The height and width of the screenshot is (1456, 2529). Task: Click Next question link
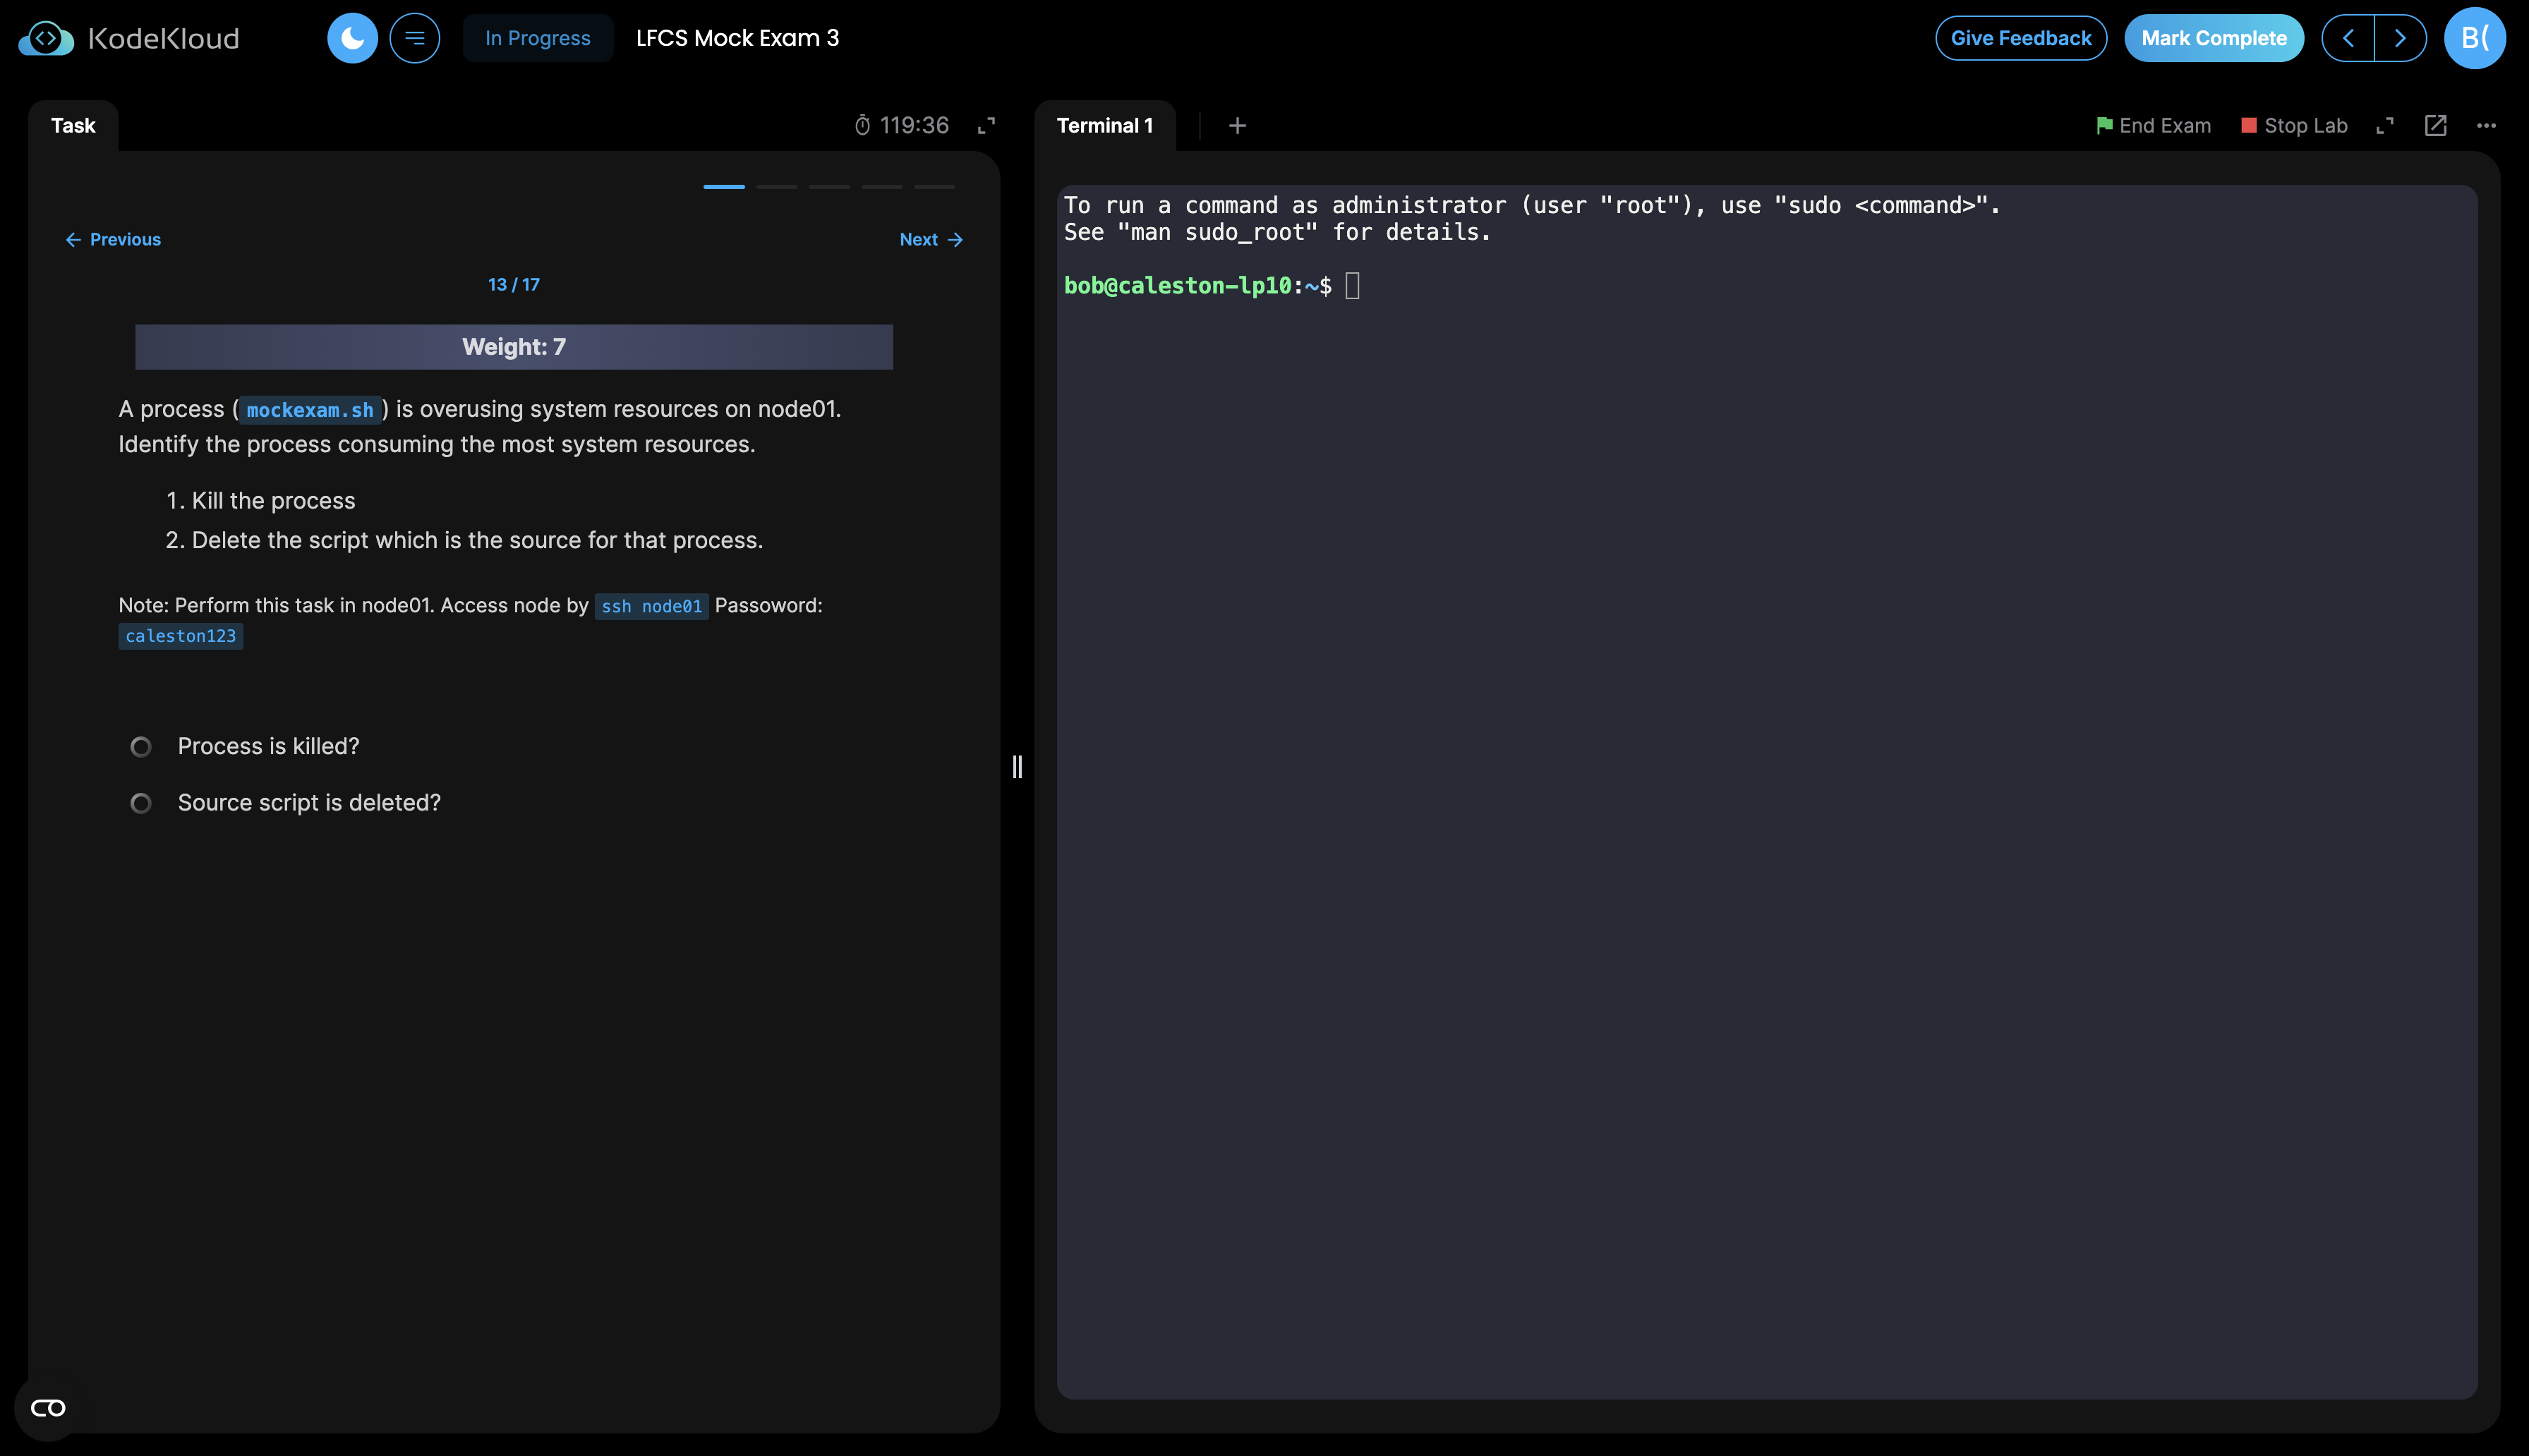(x=931, y=239)
